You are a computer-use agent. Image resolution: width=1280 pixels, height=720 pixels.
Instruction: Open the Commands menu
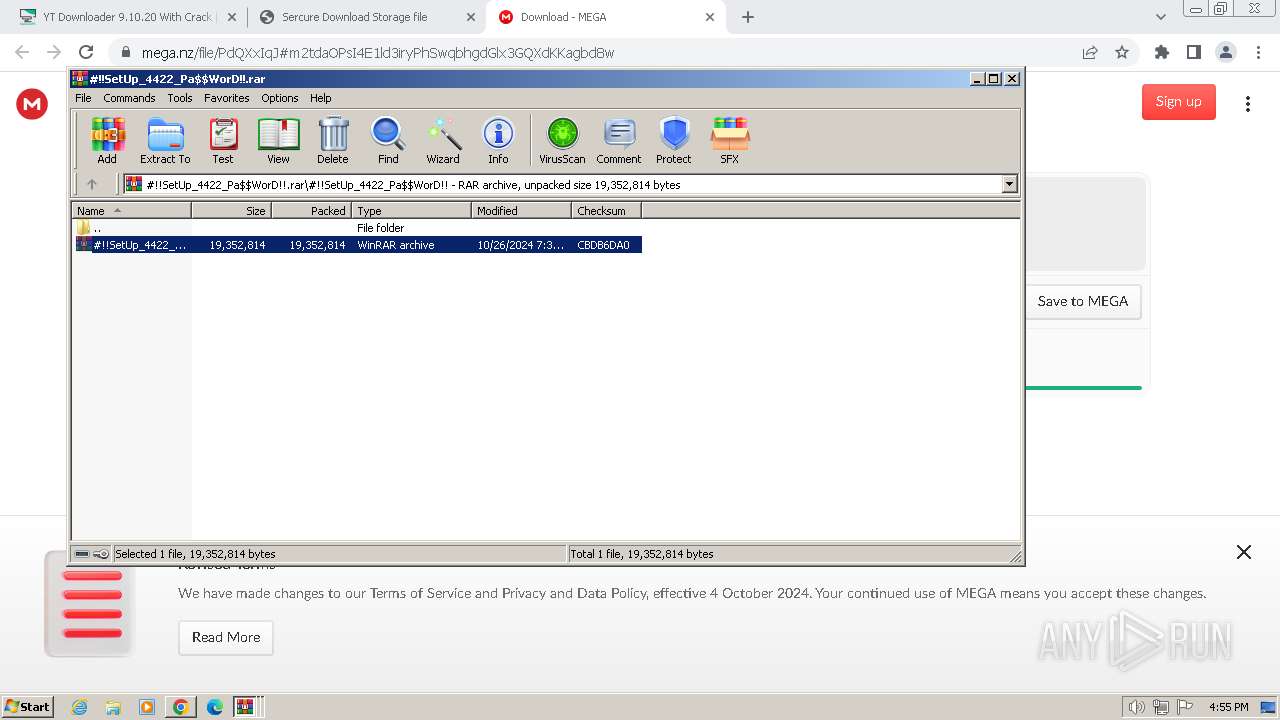tap(129, 98)
